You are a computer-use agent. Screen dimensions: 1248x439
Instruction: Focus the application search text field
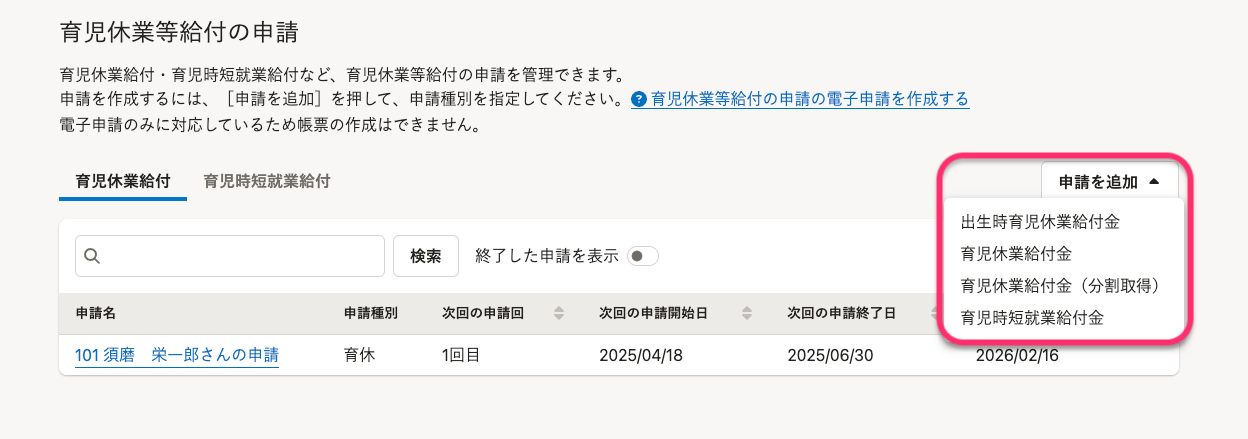[230, 256]
